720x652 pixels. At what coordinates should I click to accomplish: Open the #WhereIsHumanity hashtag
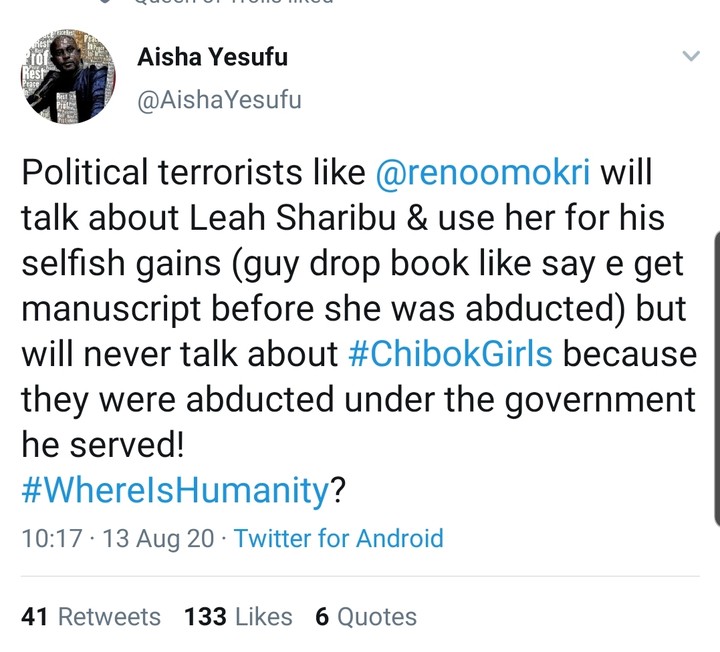[175, 490]
